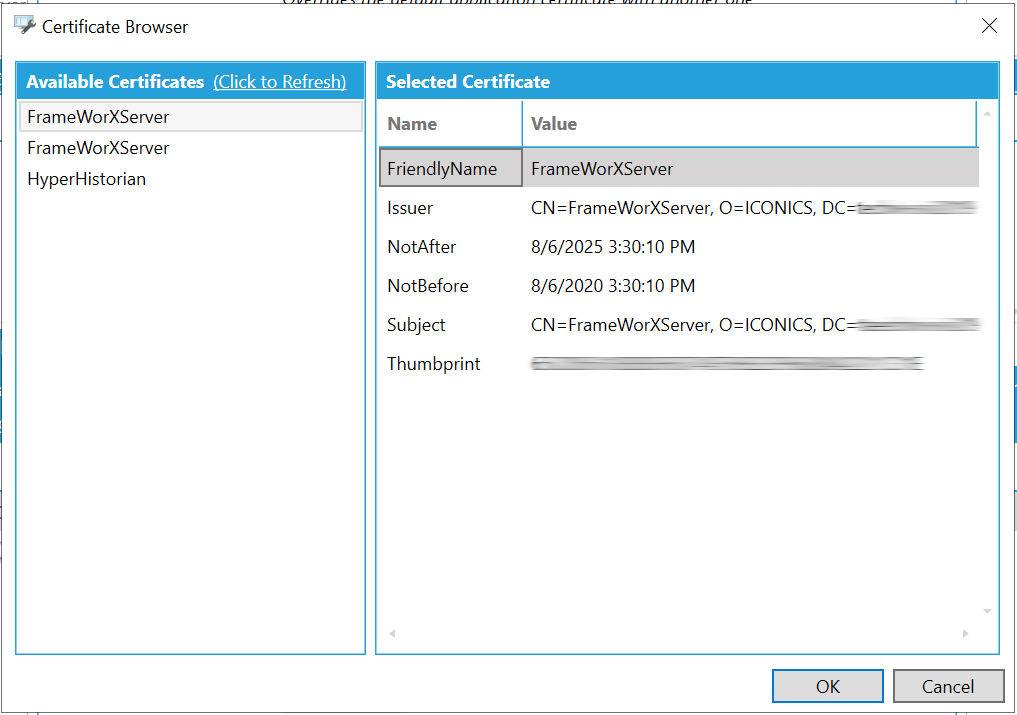Select the NotBefore date value 8/6/2020
The width and height of the screenshot is (1017, 715).
[x=612, y=286]
